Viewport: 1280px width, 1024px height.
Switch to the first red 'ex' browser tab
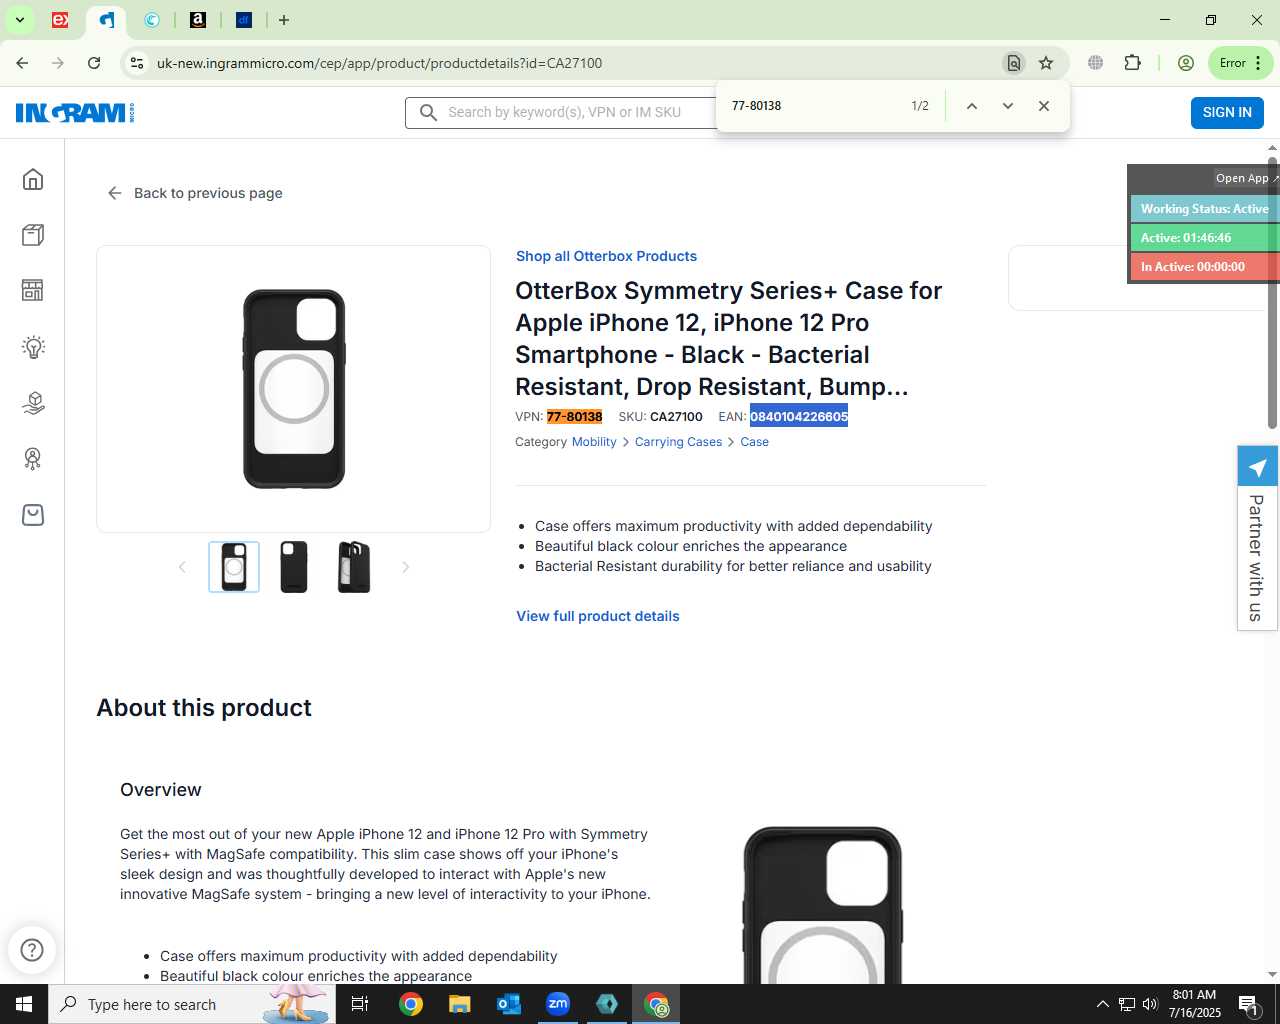[x=60, y=20]
